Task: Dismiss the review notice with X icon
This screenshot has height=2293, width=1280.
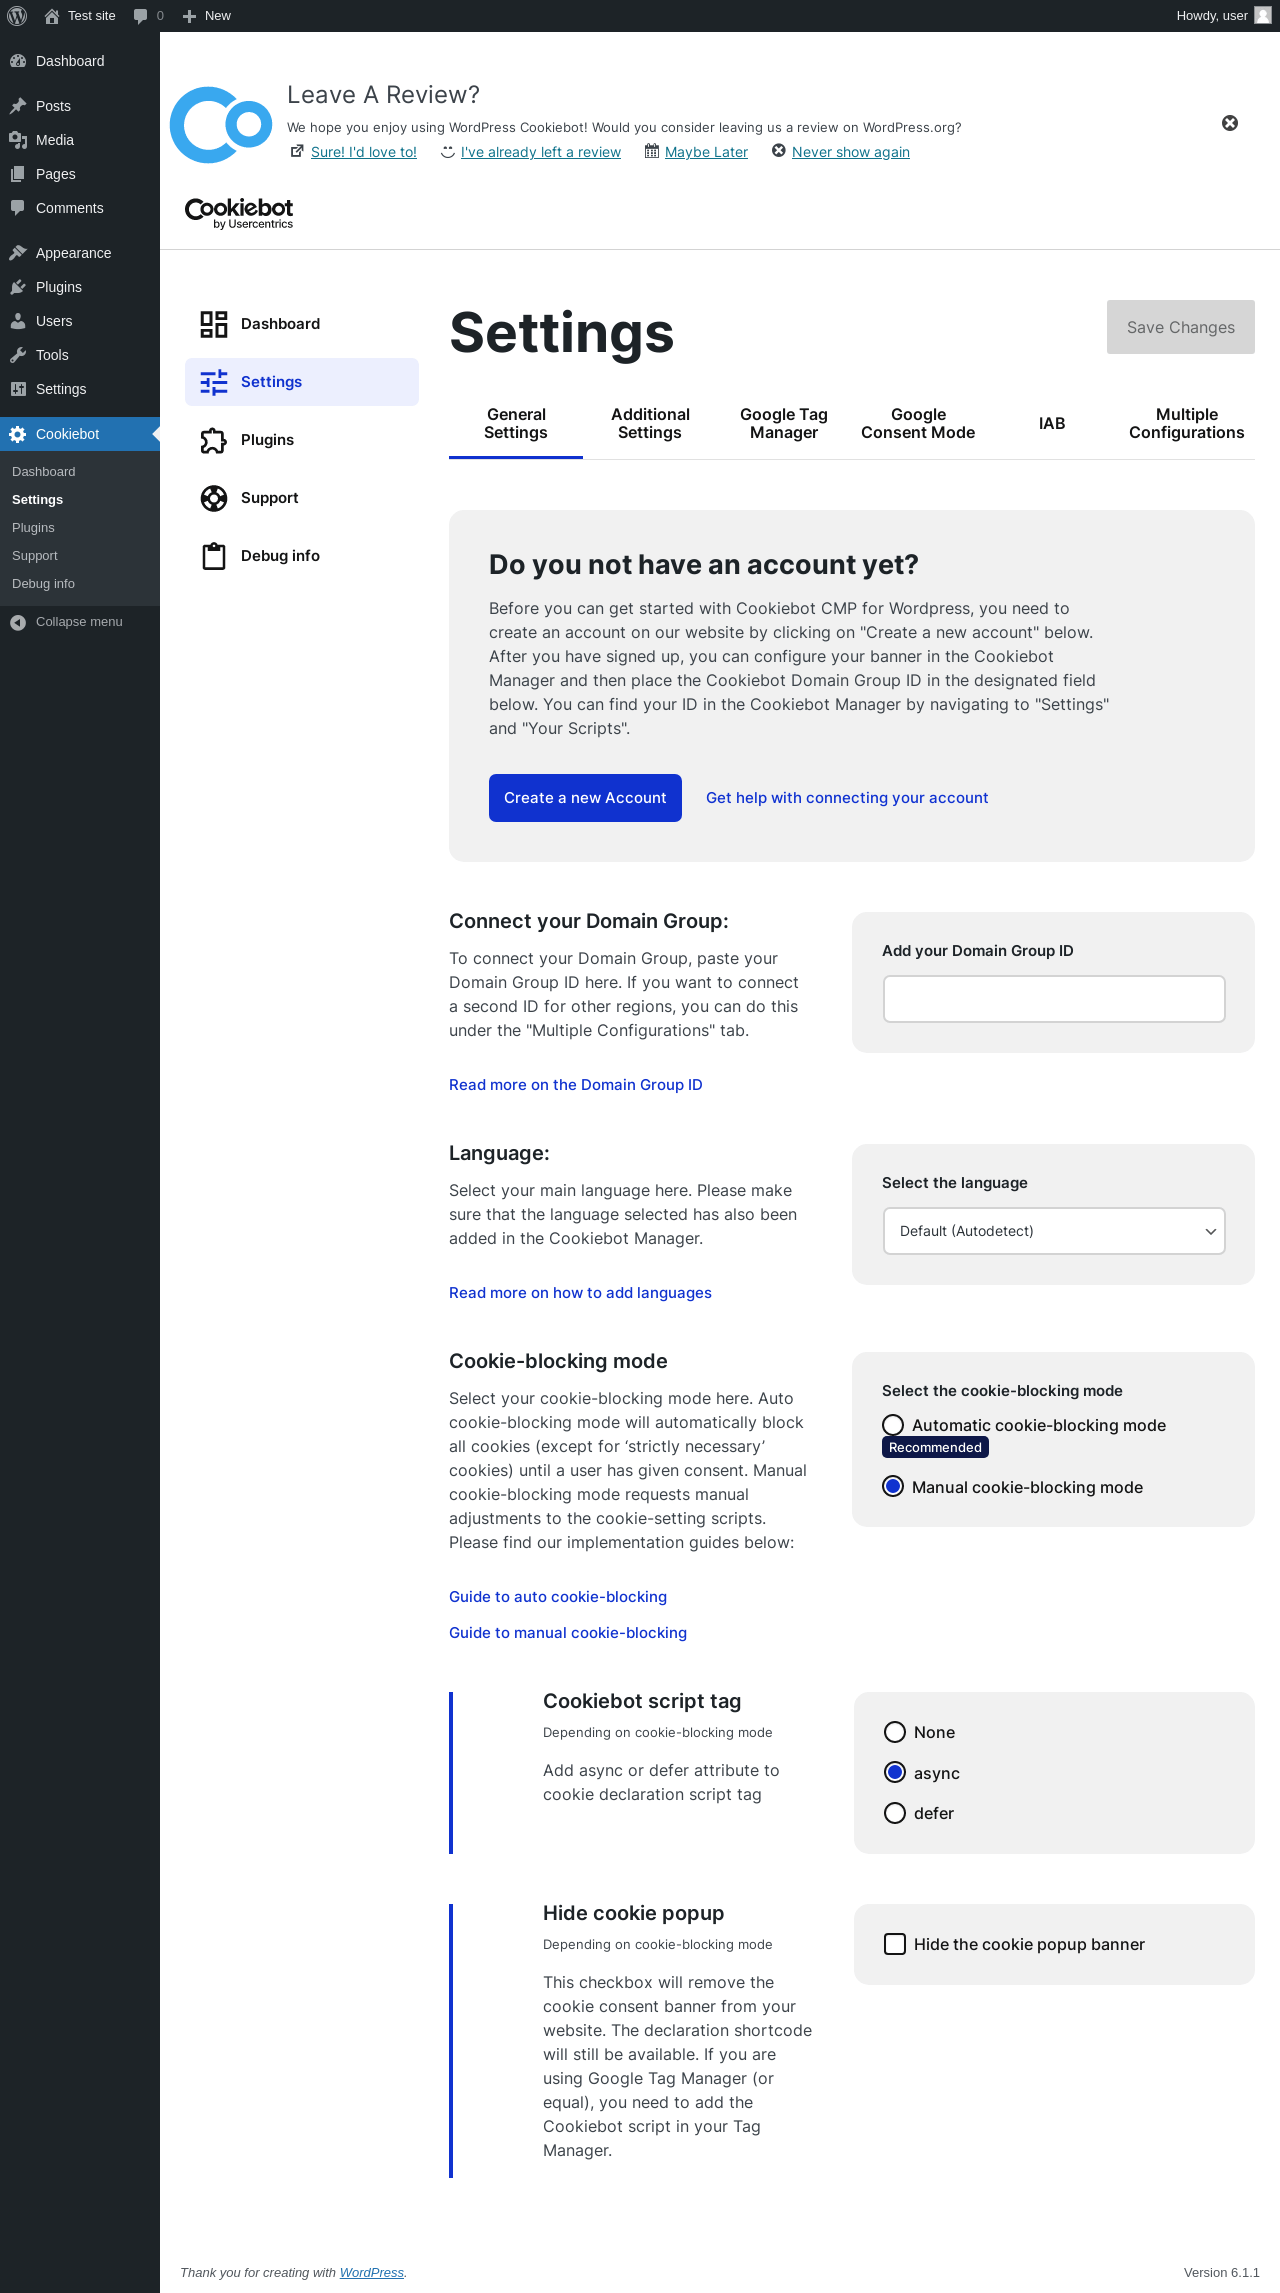Action: point(1230,123)
